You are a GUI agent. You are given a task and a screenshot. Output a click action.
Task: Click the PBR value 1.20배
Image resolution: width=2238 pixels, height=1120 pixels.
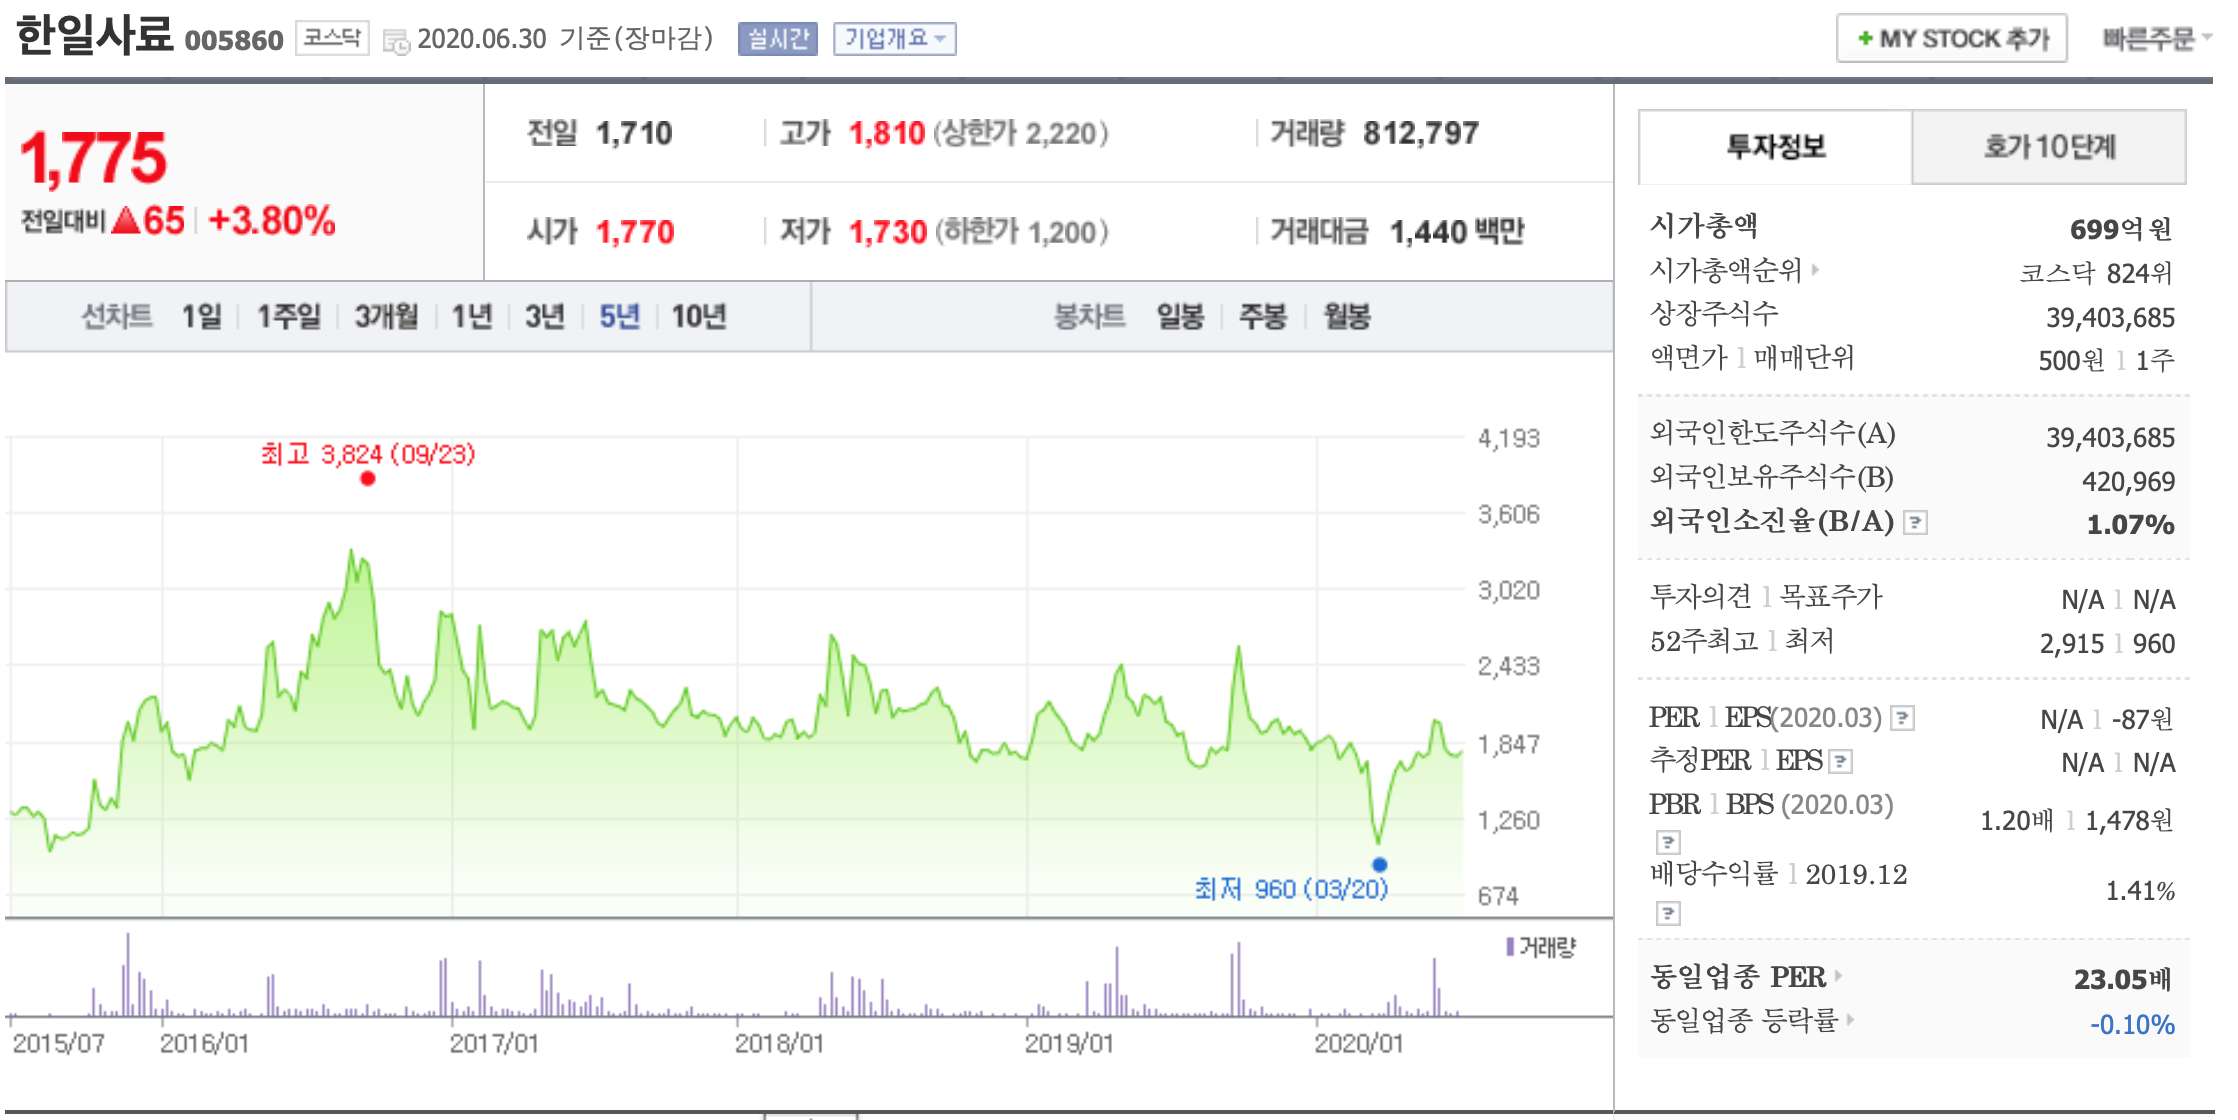pyautogui.click(x=2017, y=821)
